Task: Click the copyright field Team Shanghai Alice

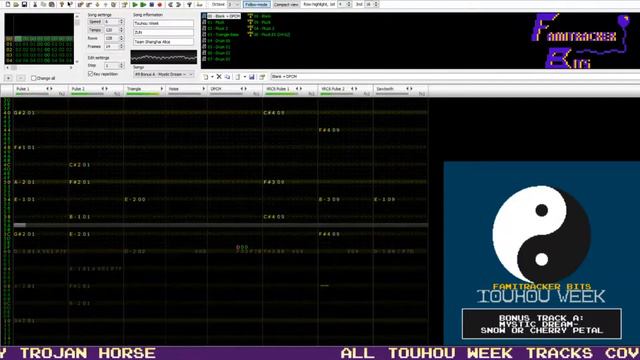Action: point(163,42)
